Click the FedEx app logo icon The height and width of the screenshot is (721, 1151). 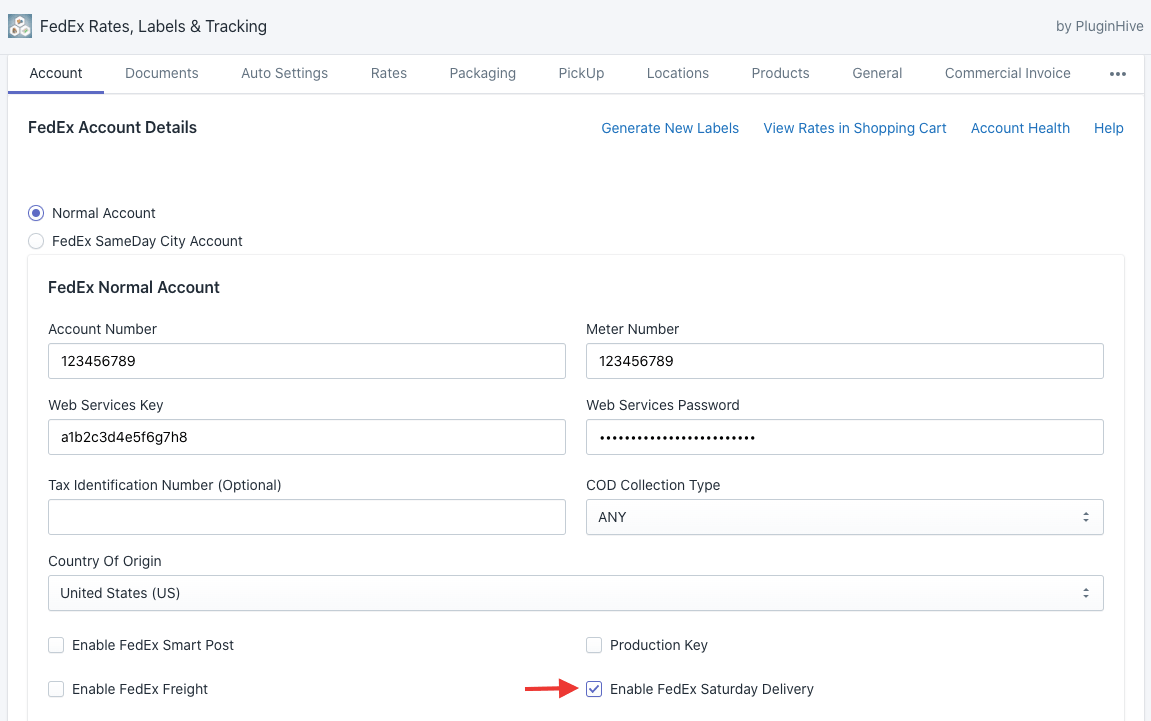point(19,26)
